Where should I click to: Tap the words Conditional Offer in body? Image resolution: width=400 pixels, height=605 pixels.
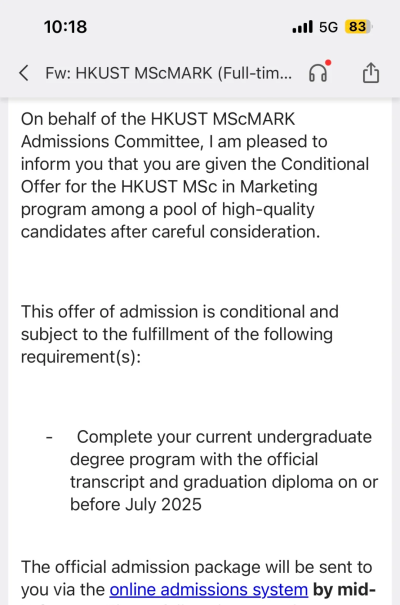click(195, 176)
